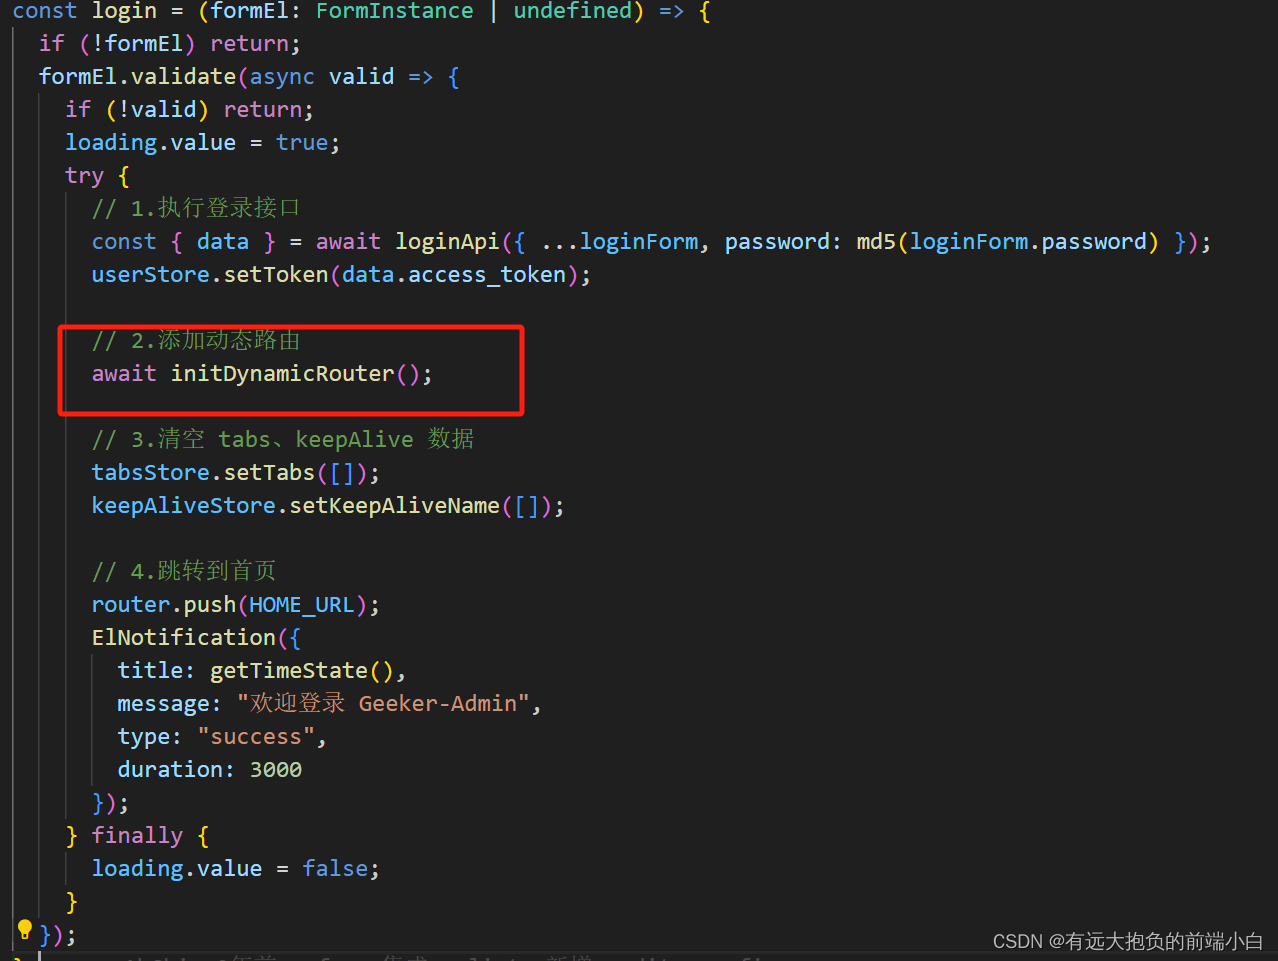The image size is (1278, 961).
Task: Place cursor on the loginApi function name
Action: pos(447,241)
